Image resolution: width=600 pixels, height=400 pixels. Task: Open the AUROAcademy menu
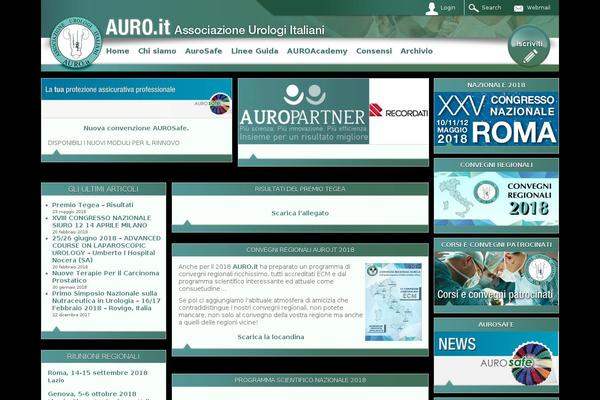pyautogui.click(x=317, y=51)
